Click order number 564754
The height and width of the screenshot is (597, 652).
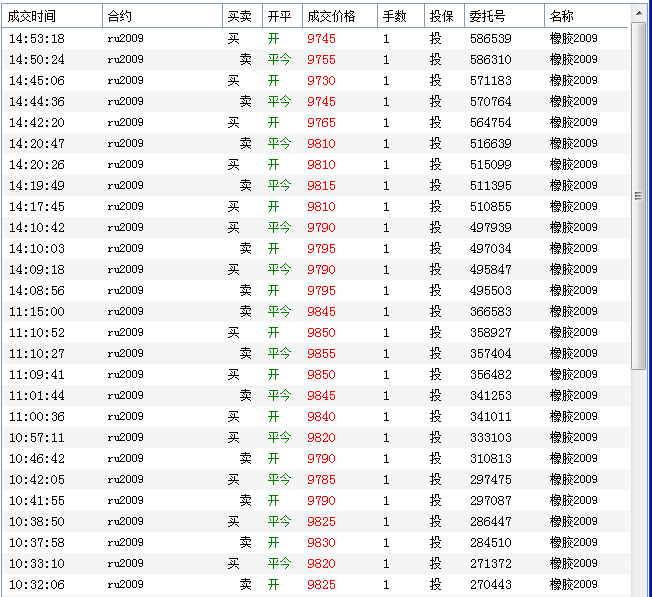[491, 123]
